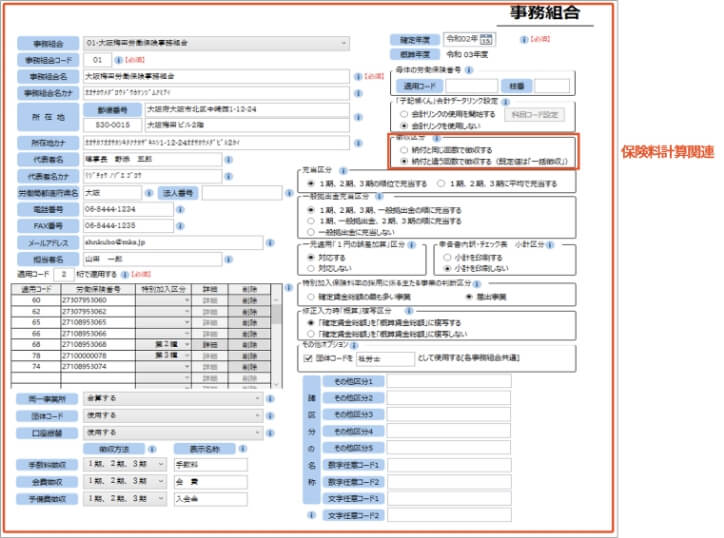Click info icon of 充当区分 group
The image size is (724, 538).
[x=343, y=170]
